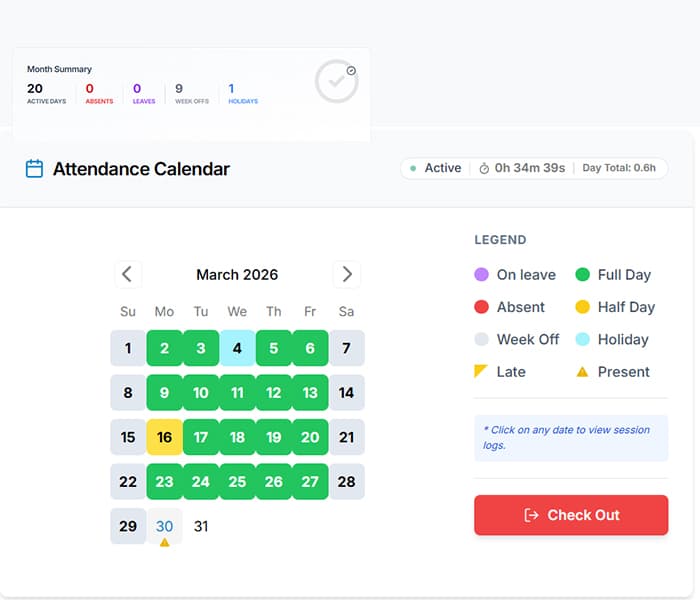Click the Day Total: 0.6h text
The width and height of the screenshot is (700, 600).
coord(619,168)
